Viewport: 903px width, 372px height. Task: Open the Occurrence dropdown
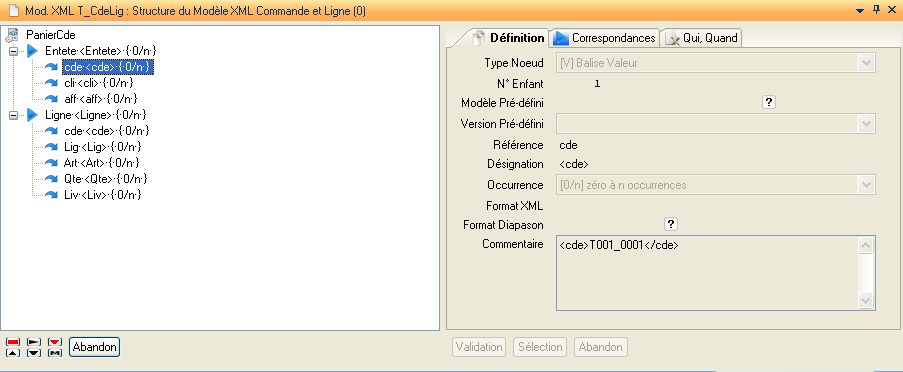tap(866, 185)
